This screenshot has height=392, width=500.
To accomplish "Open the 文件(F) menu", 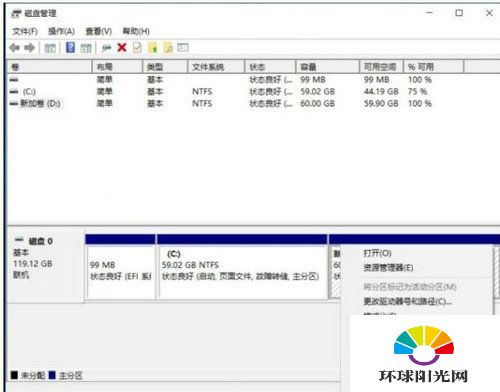I will tap(25, 31).
